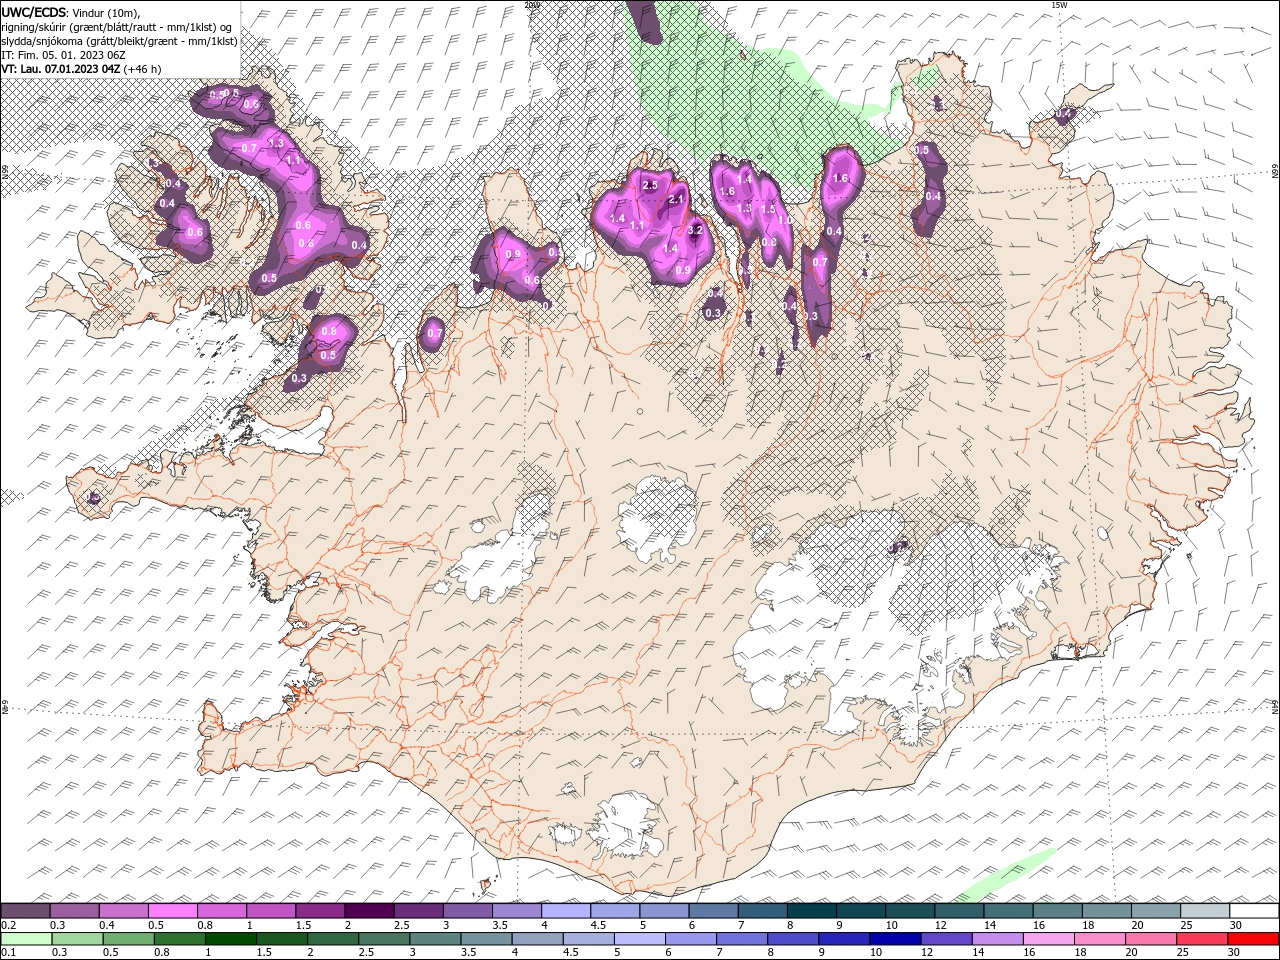
Task: Select the light grey 25–30 swatch in top legend
Action: pos(1204,911)
